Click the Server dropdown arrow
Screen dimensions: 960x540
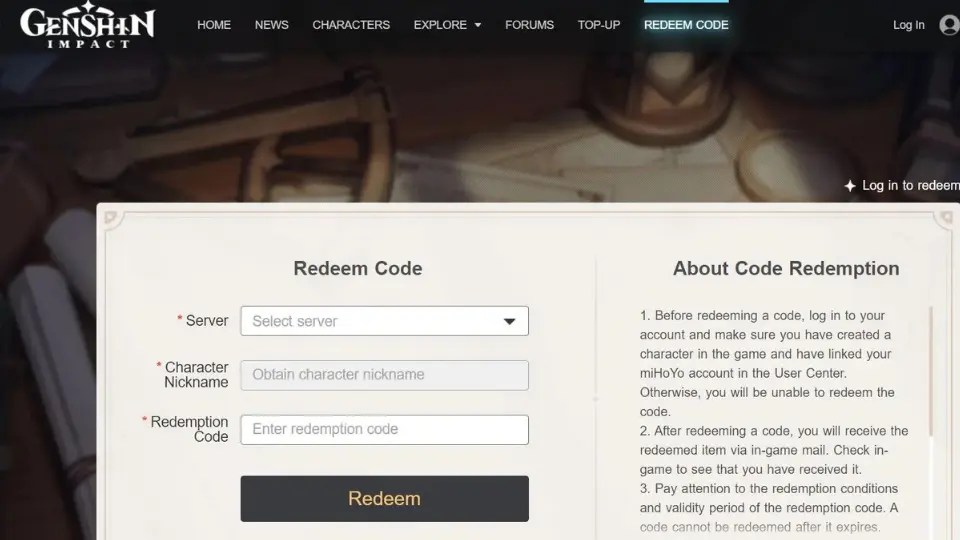point(509,321)
